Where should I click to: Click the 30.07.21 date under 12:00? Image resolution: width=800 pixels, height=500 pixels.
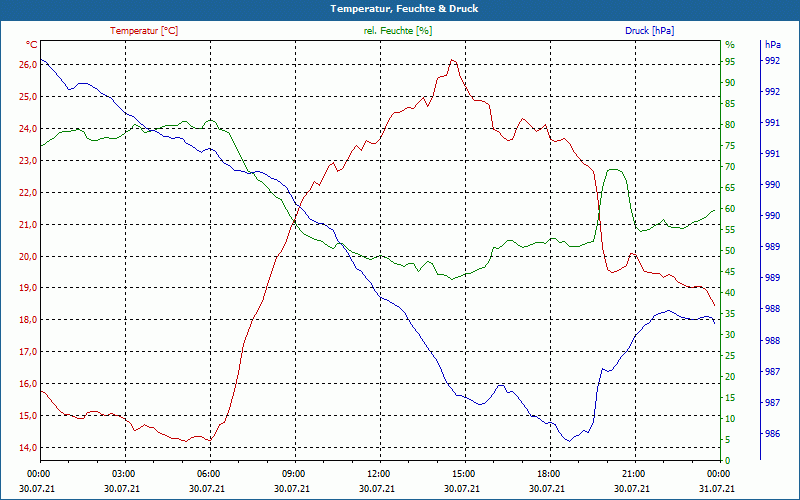pyautogui.click(x=378, y=488)
